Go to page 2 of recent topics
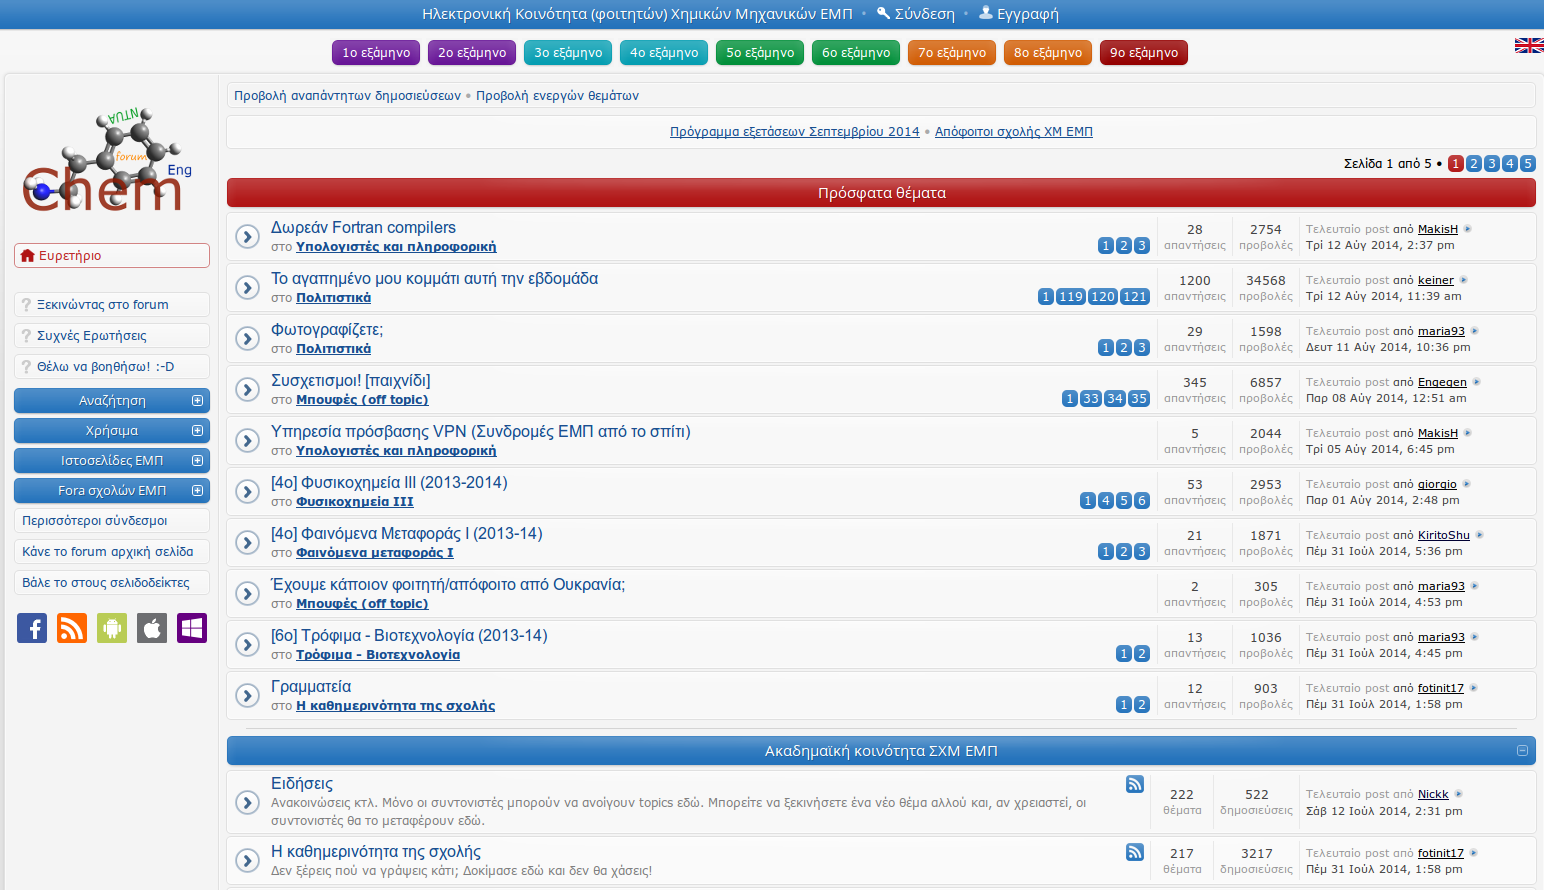The width and height of the screenshot is (1544, 890). (x=1474, y=163)
